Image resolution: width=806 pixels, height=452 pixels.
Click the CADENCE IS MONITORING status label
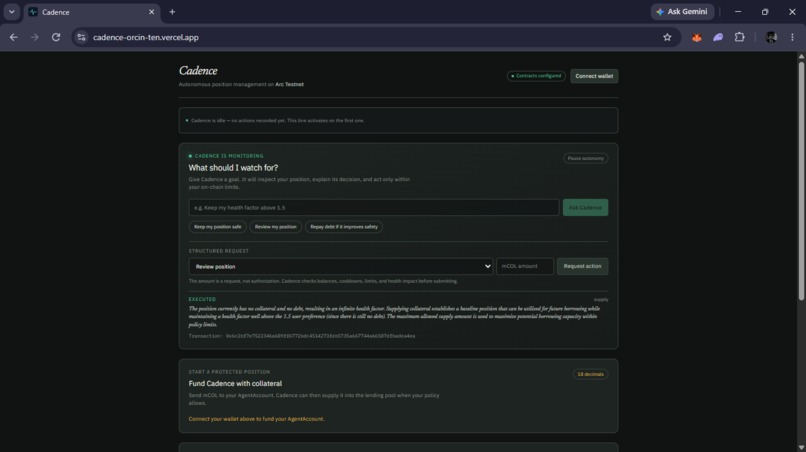click(229, 156)
